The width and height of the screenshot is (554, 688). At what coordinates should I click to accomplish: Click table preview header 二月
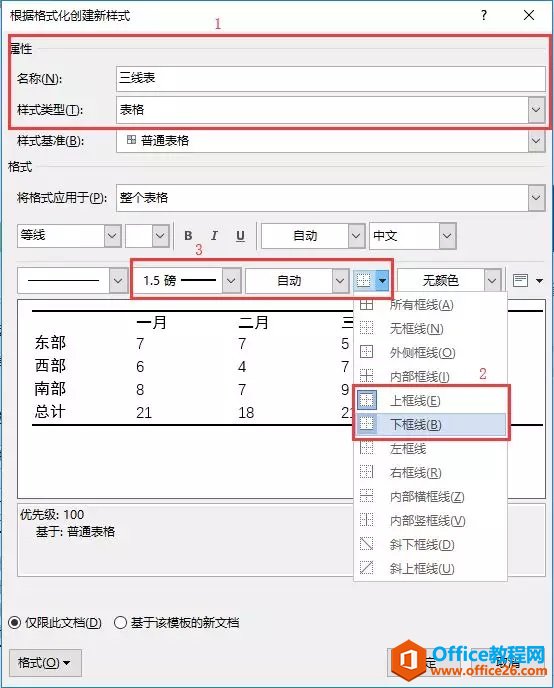[x=254, y=322]
